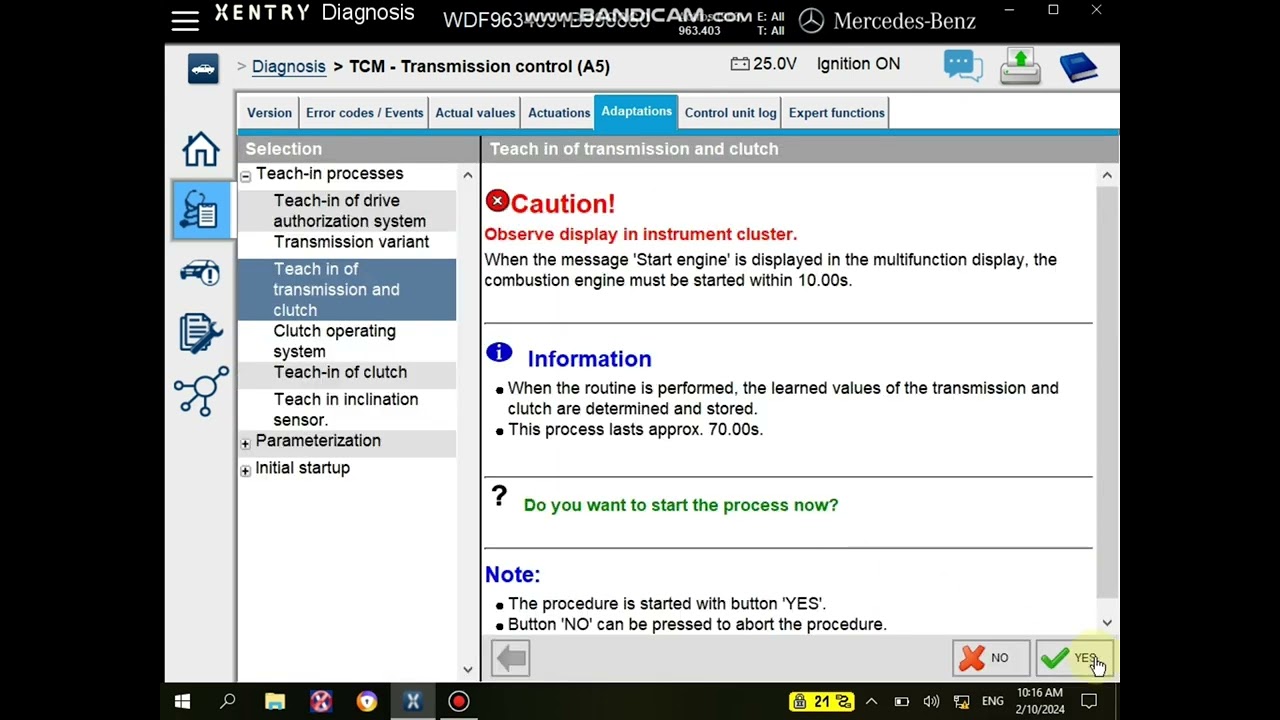
Task: Open the vehicle search sidebar icon
Action: pos(201,272)
